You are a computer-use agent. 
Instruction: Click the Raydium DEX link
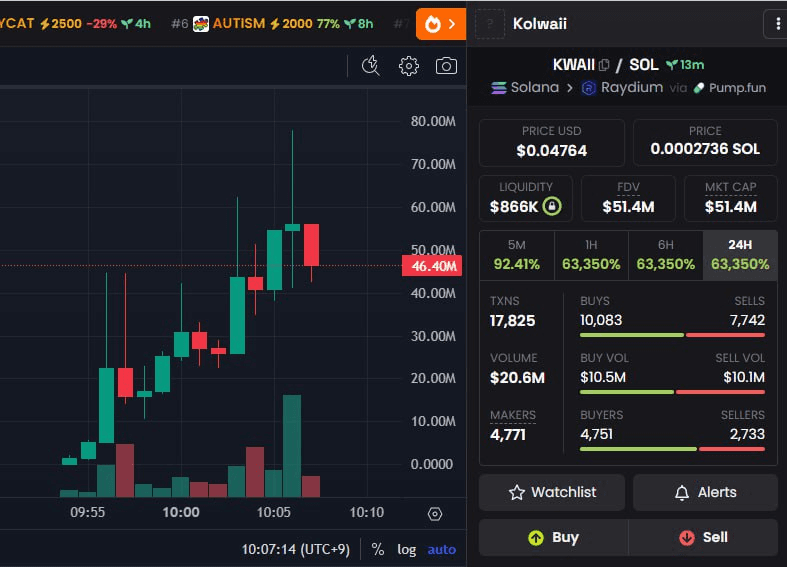[622, 87]
